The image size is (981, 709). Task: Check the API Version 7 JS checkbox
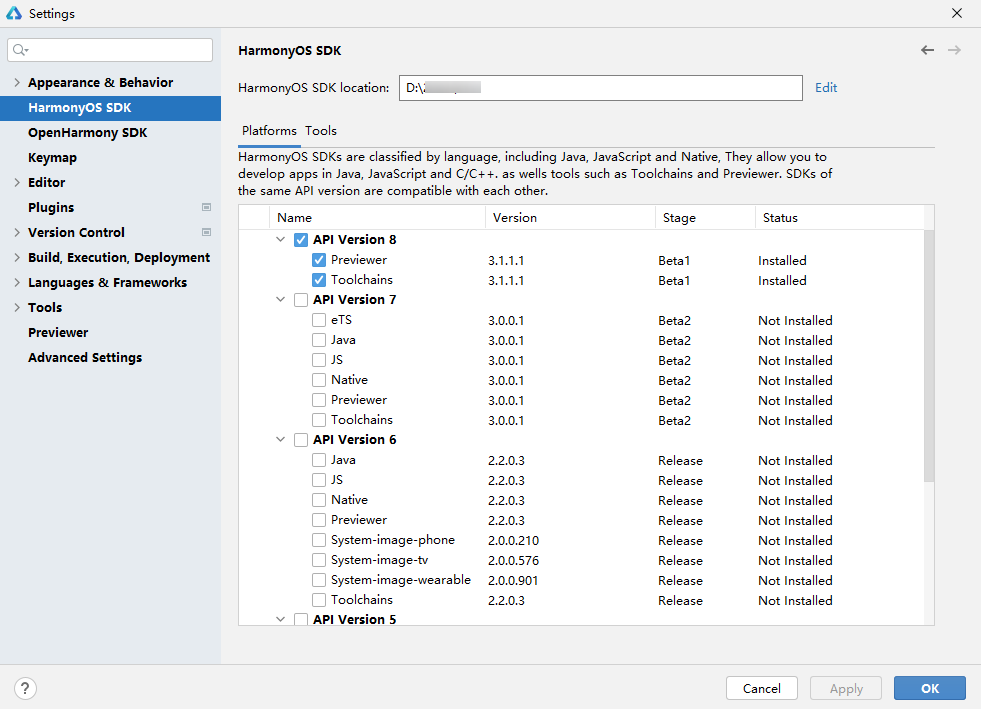(319, 360)
